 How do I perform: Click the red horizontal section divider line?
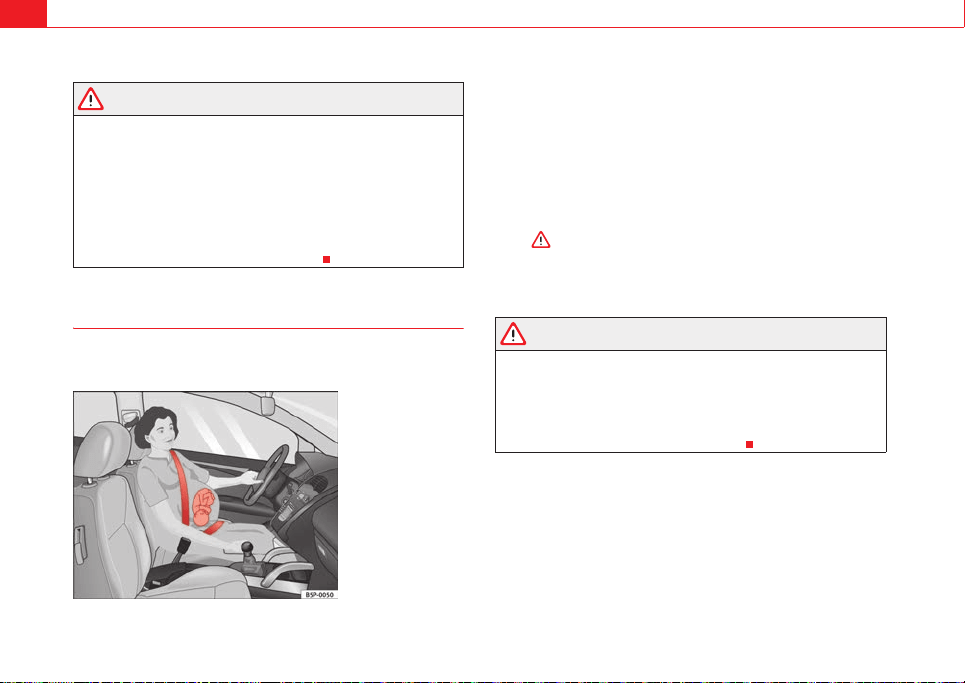pos(268,329)
